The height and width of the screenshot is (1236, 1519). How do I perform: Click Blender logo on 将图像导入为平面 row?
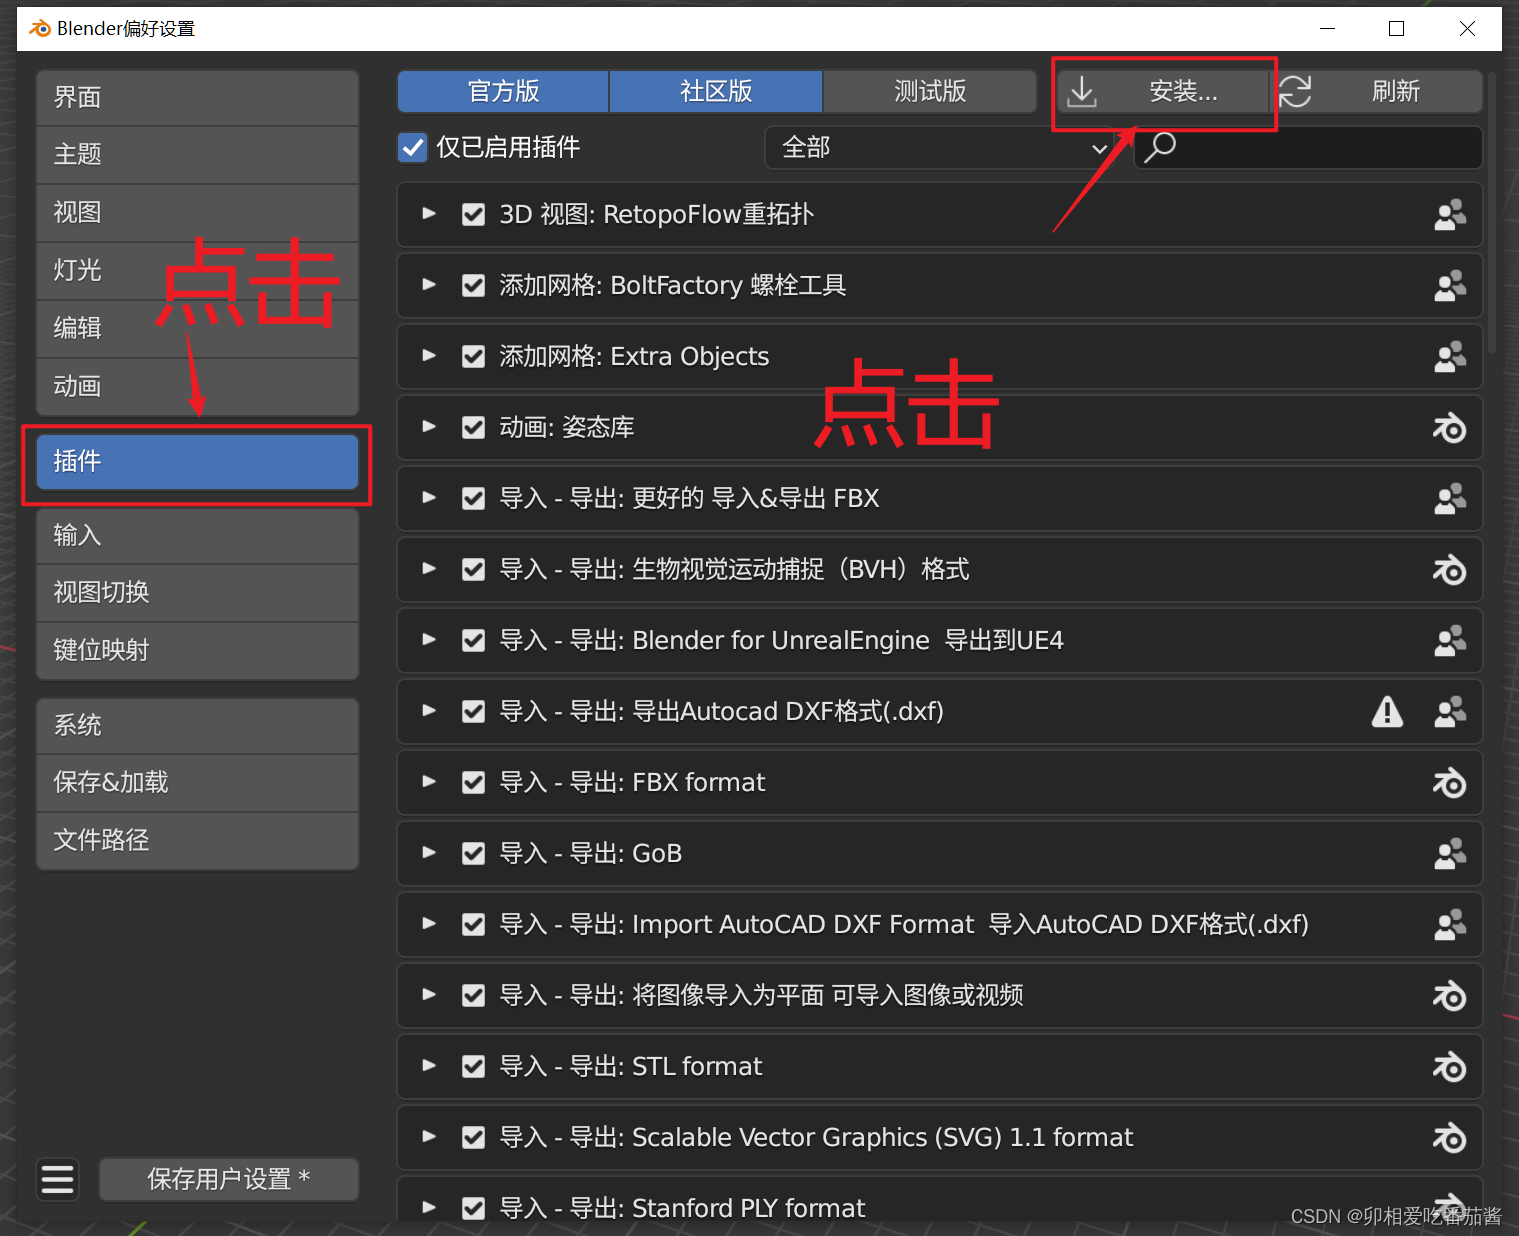tap(1450, 996)
